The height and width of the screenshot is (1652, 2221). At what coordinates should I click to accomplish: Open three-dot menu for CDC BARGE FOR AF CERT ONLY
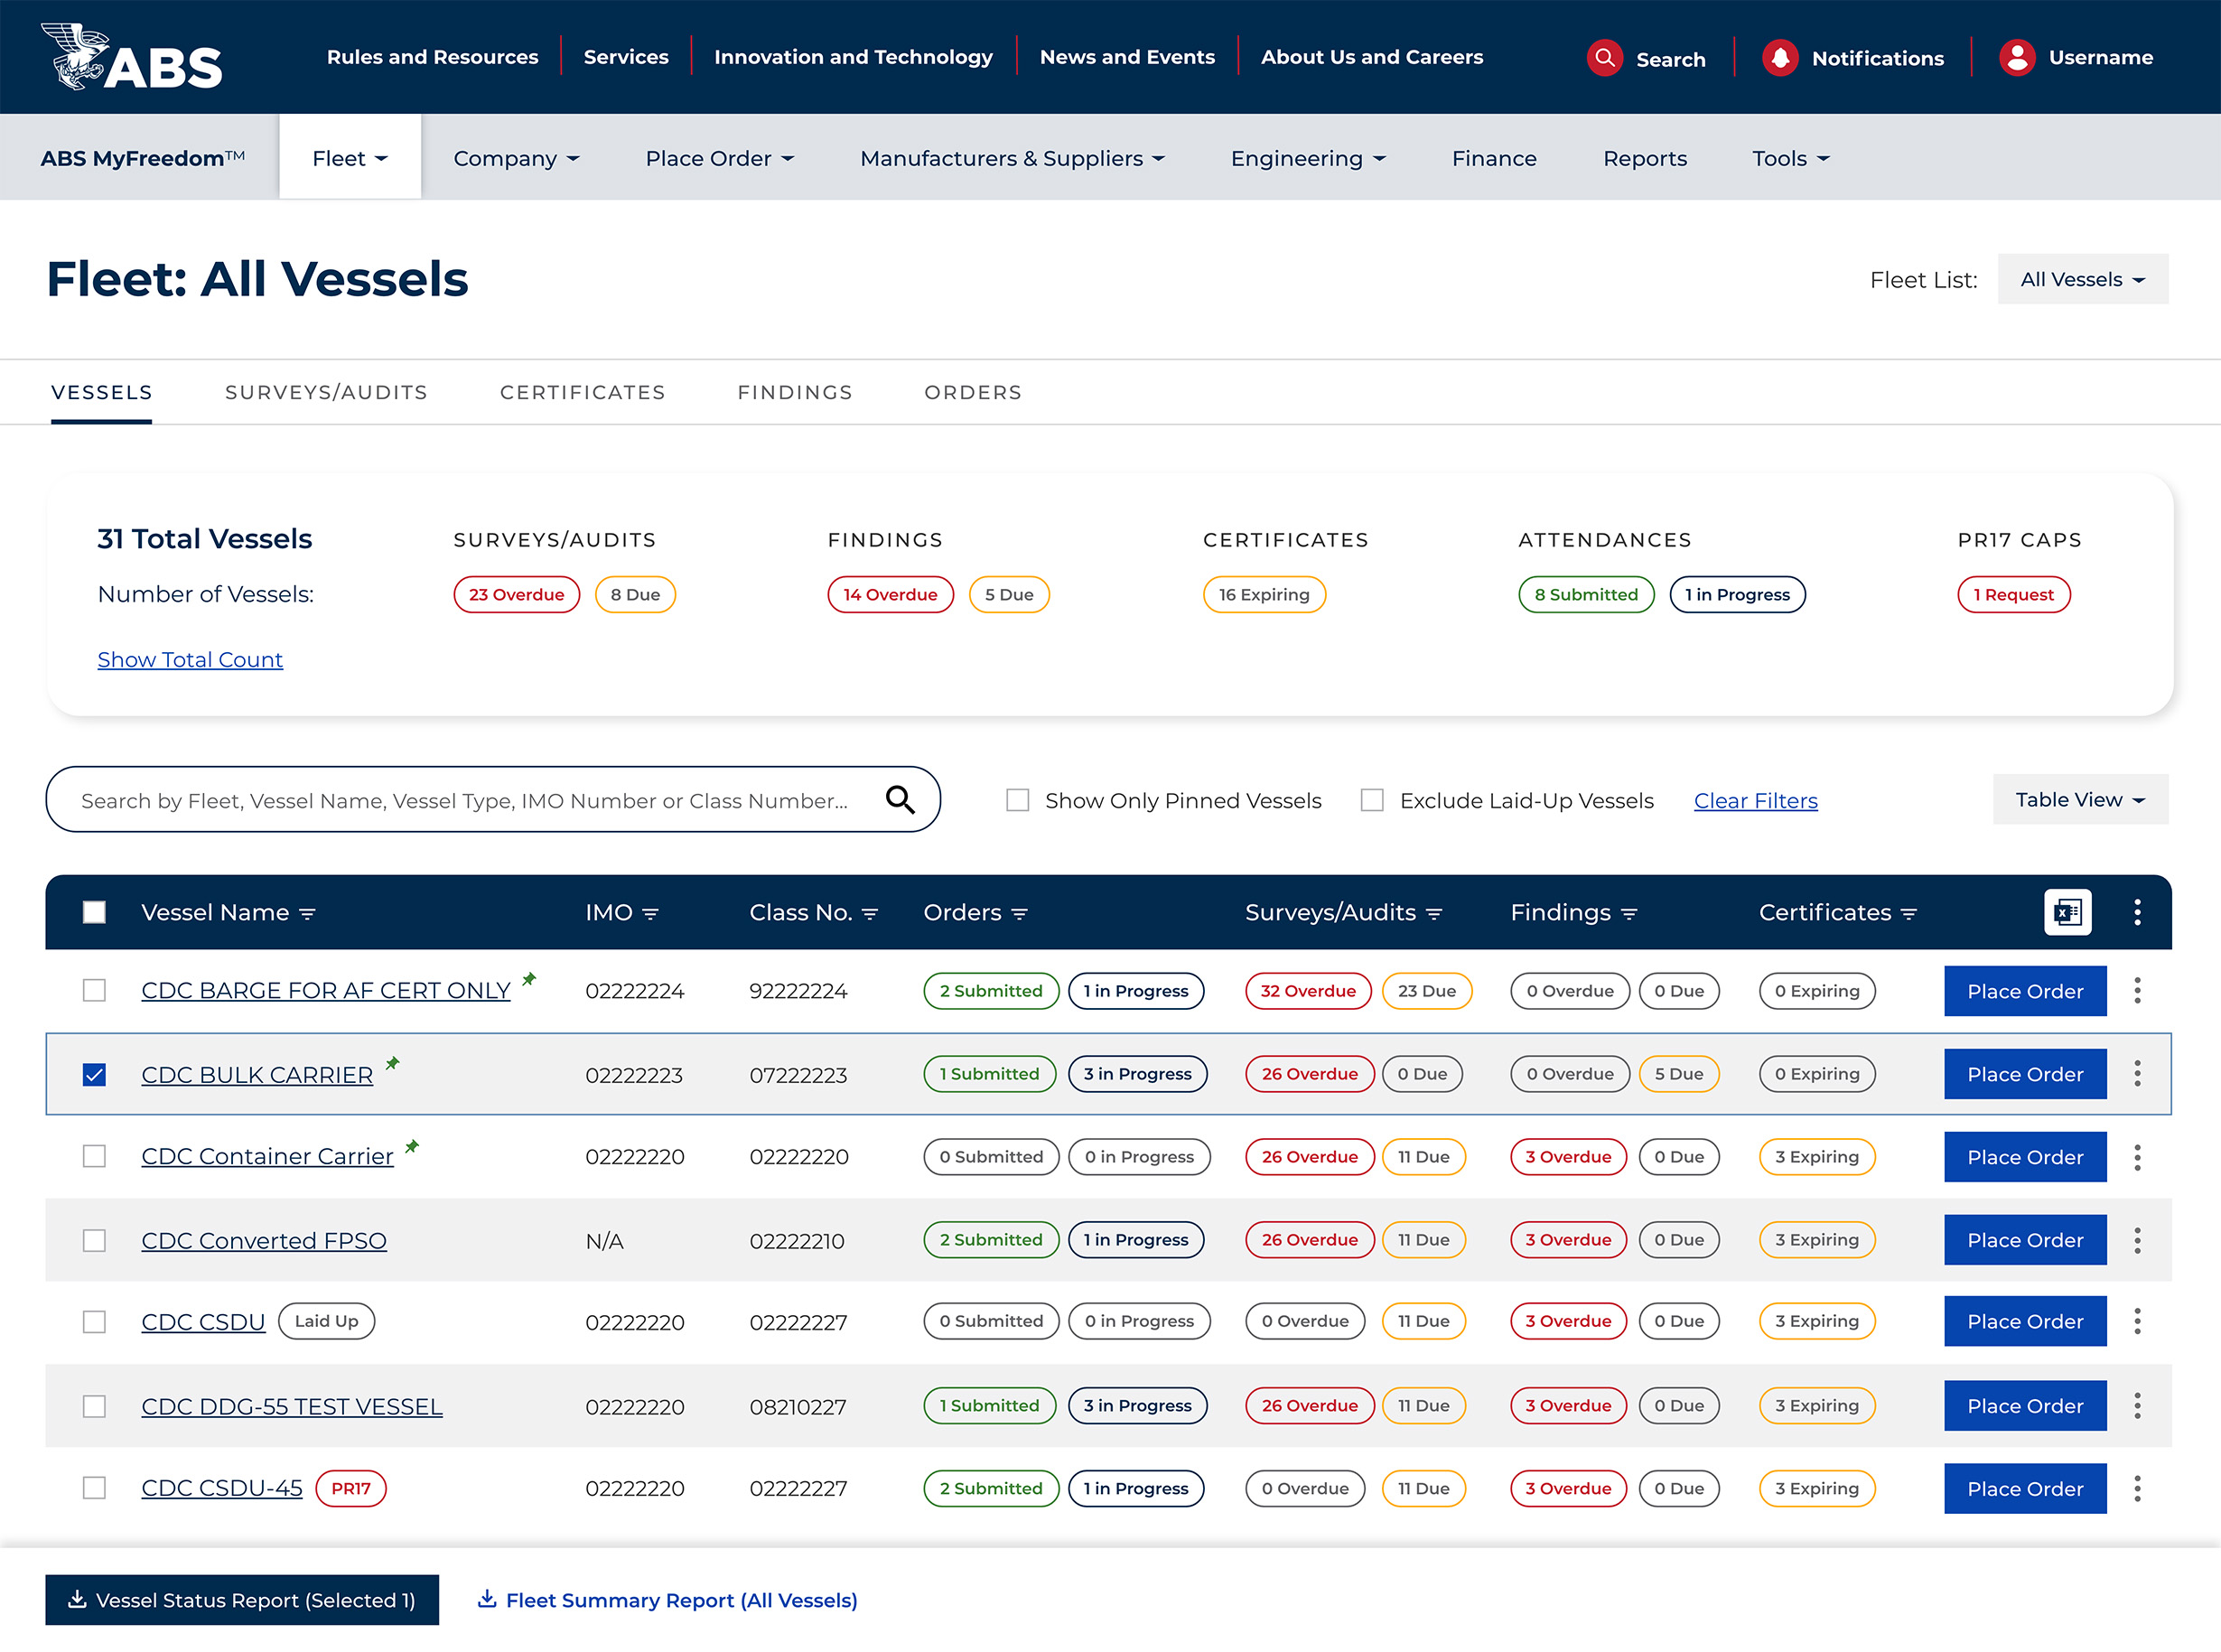2137,991
